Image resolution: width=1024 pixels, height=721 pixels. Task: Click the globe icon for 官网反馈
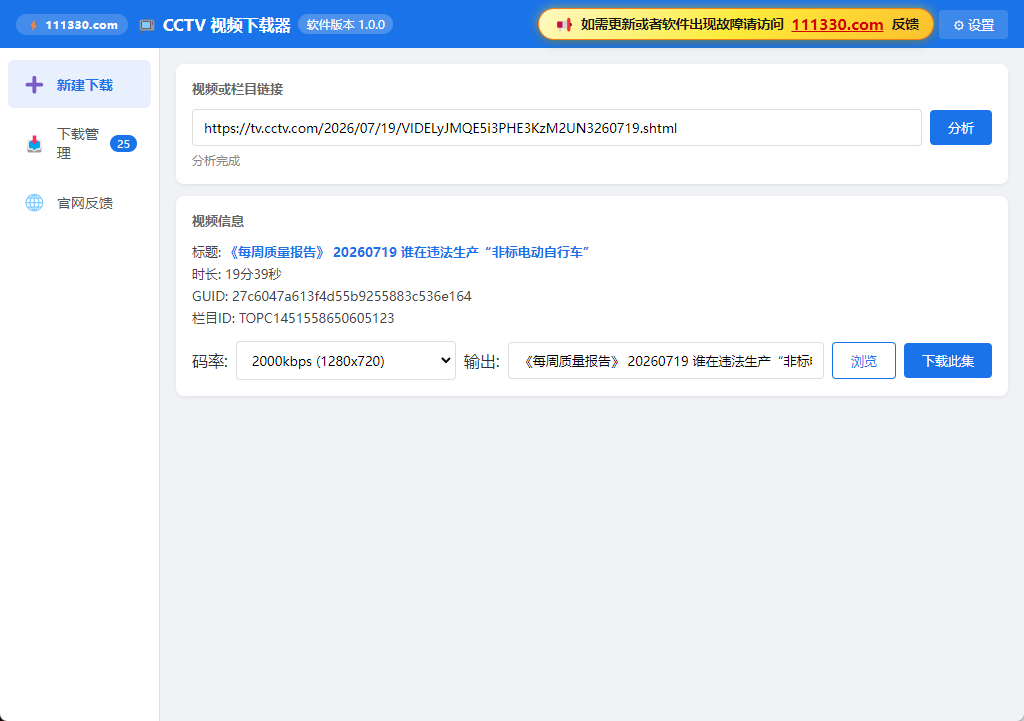point(35,203)
